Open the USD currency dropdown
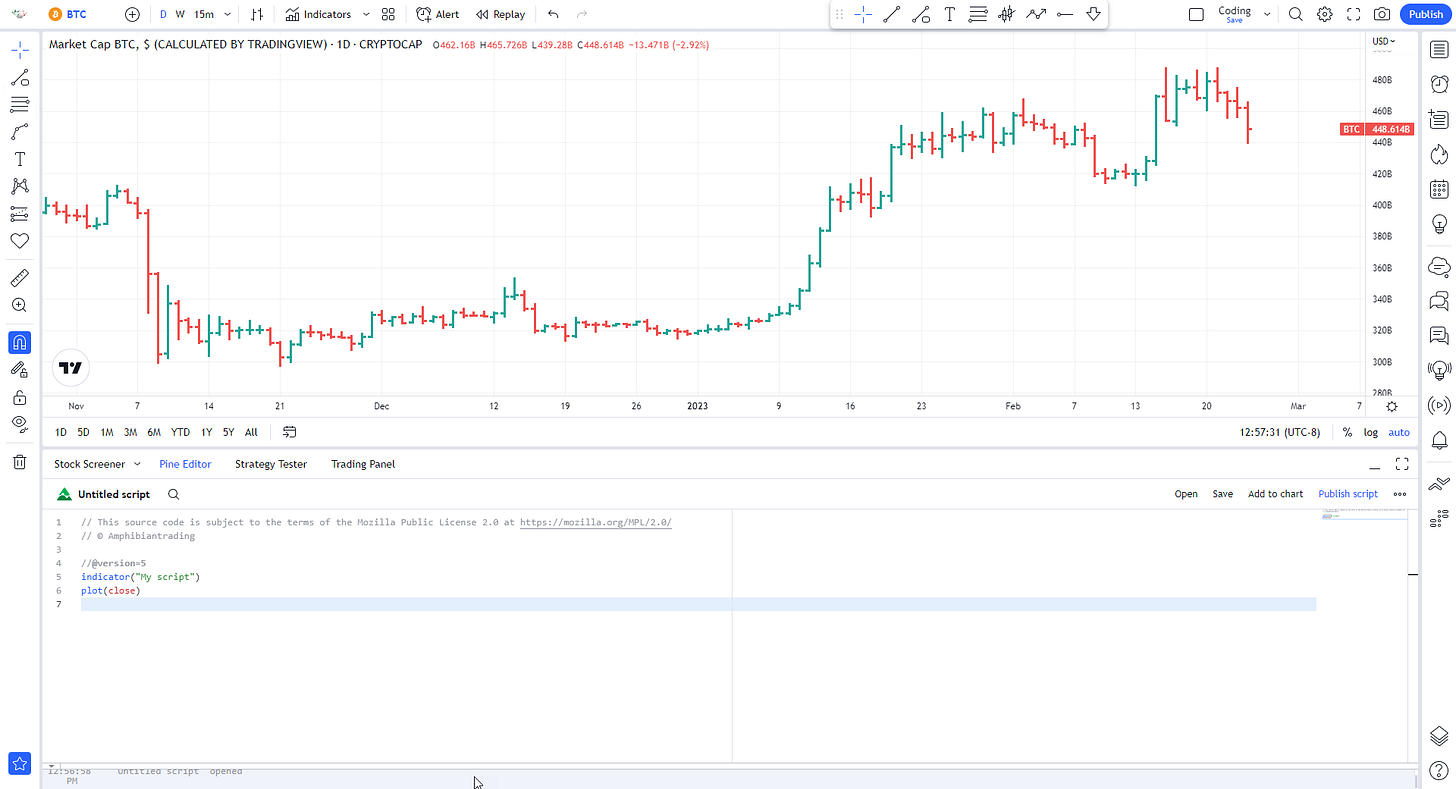Viewport: 1456px width, 789px height. (x=1384, y=41)
